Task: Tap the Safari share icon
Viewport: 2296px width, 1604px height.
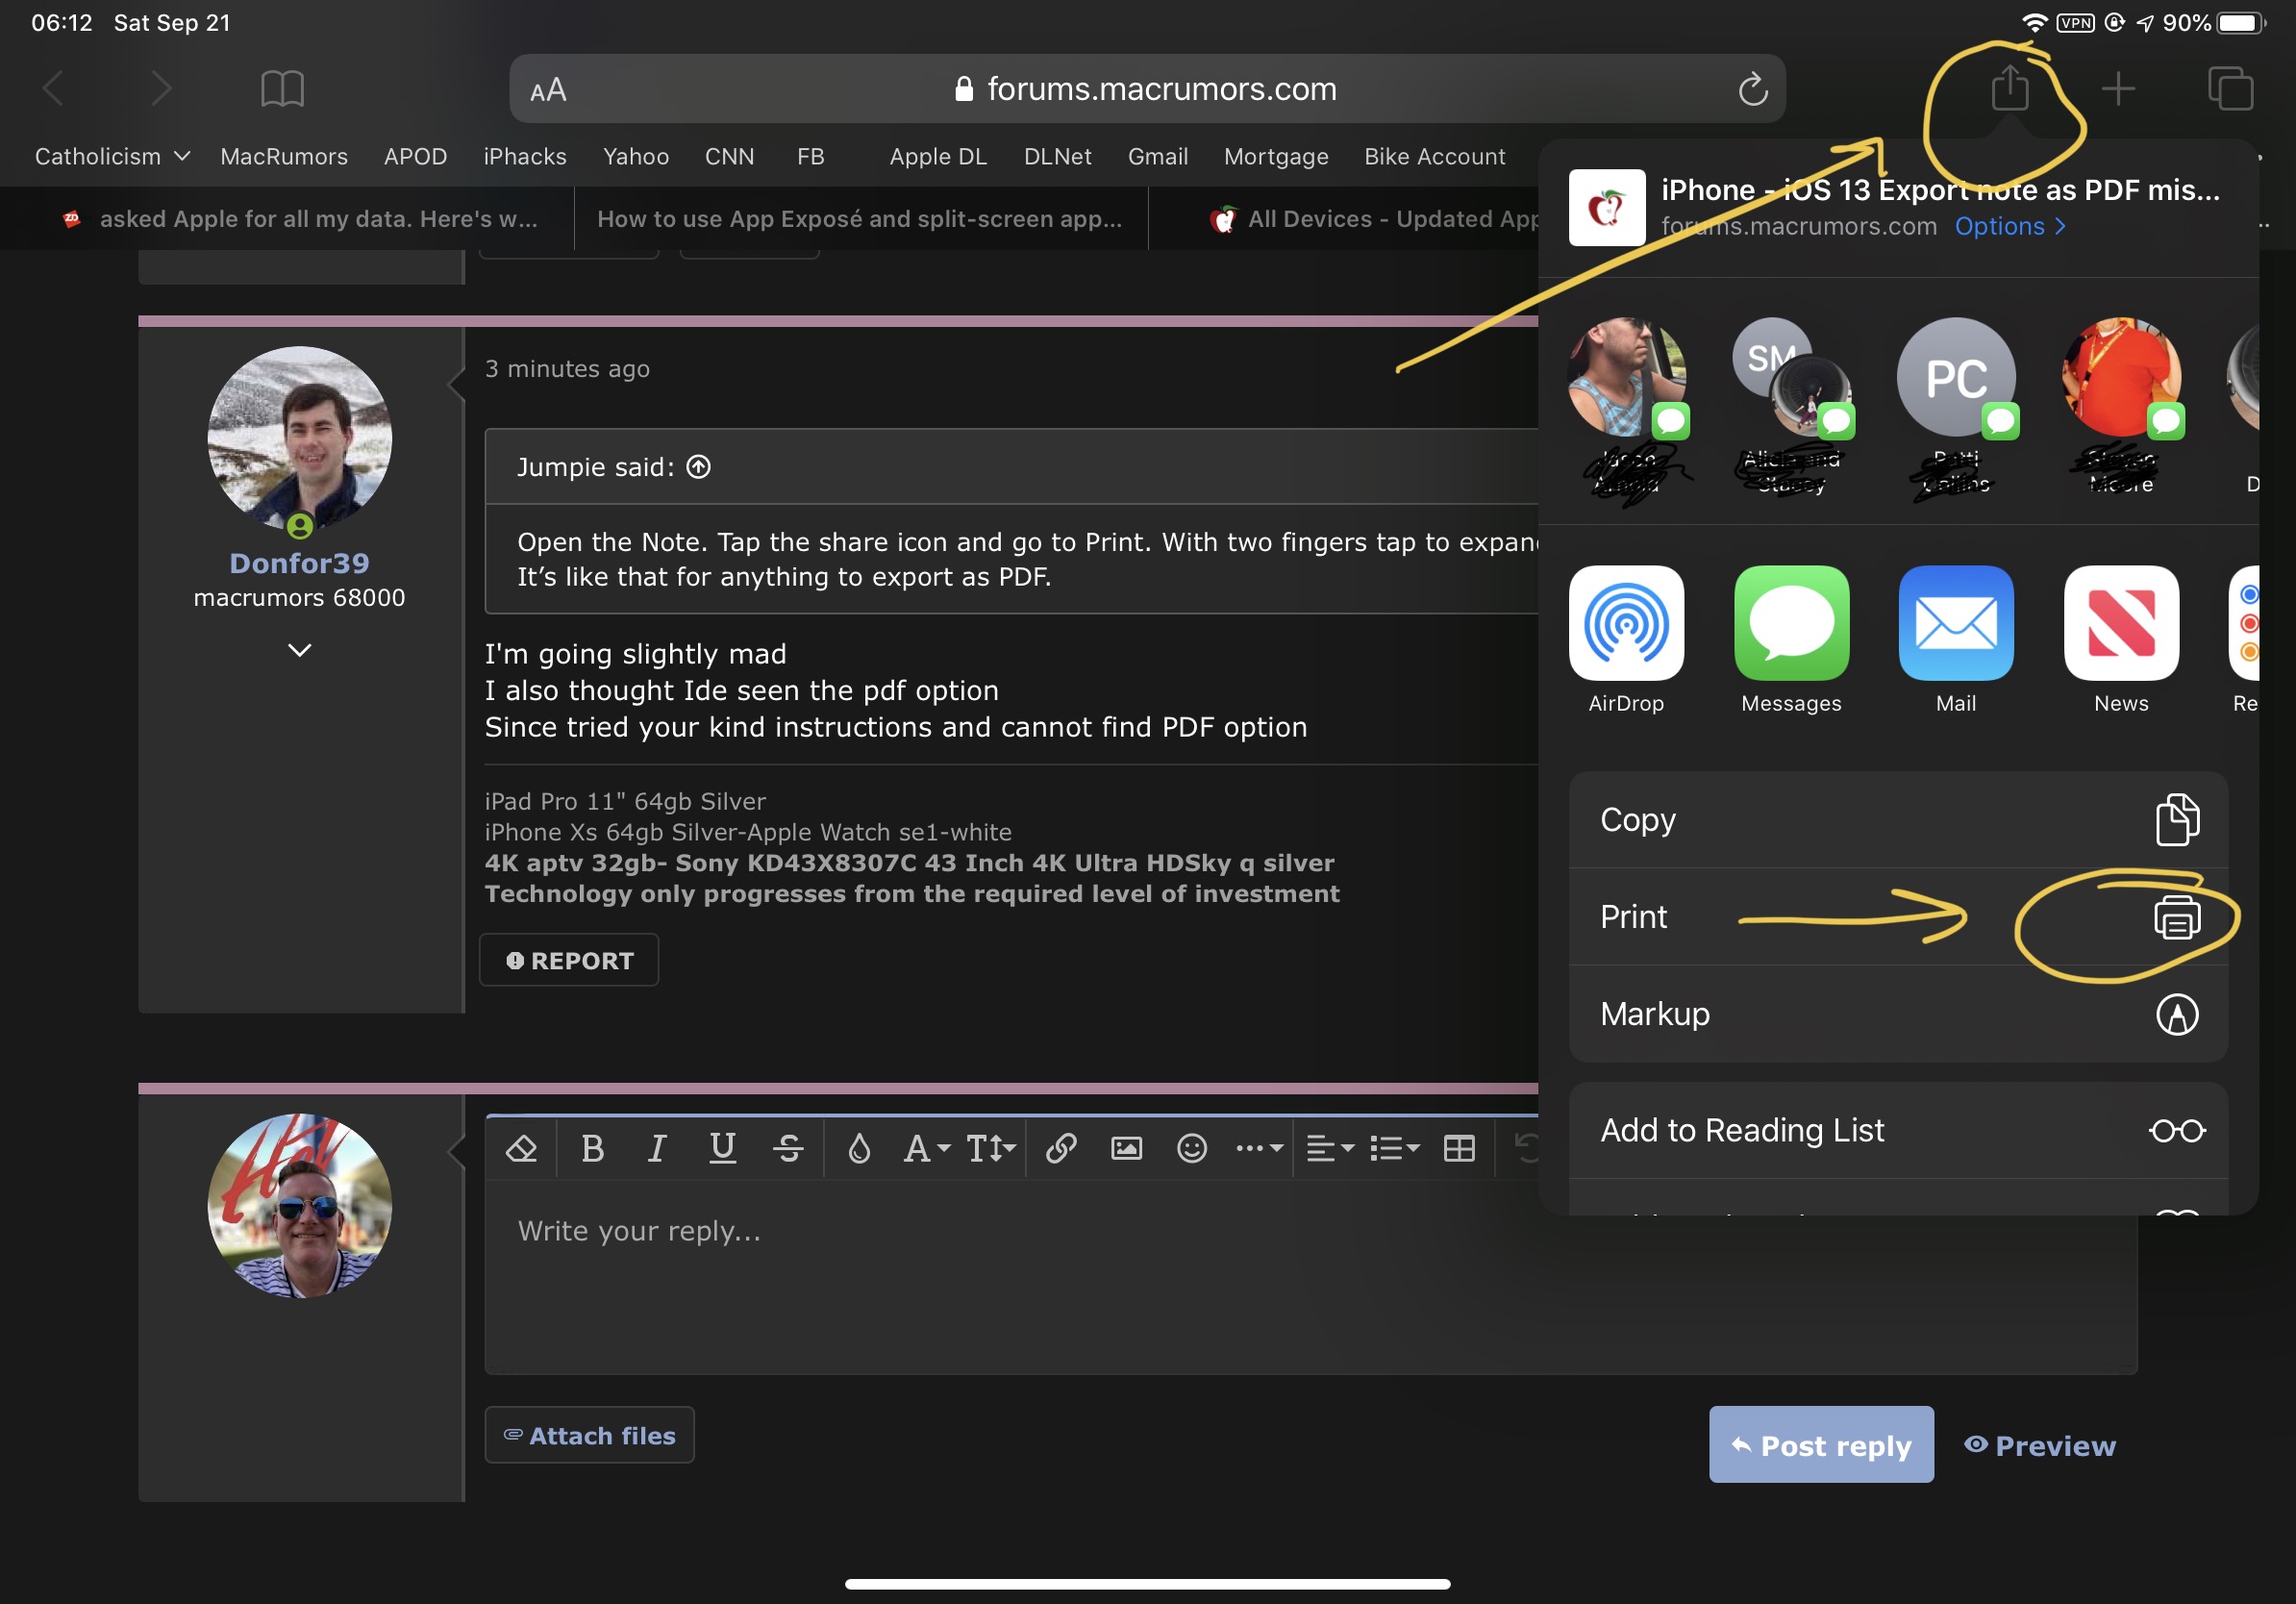Action: (x=2009, y=88)
